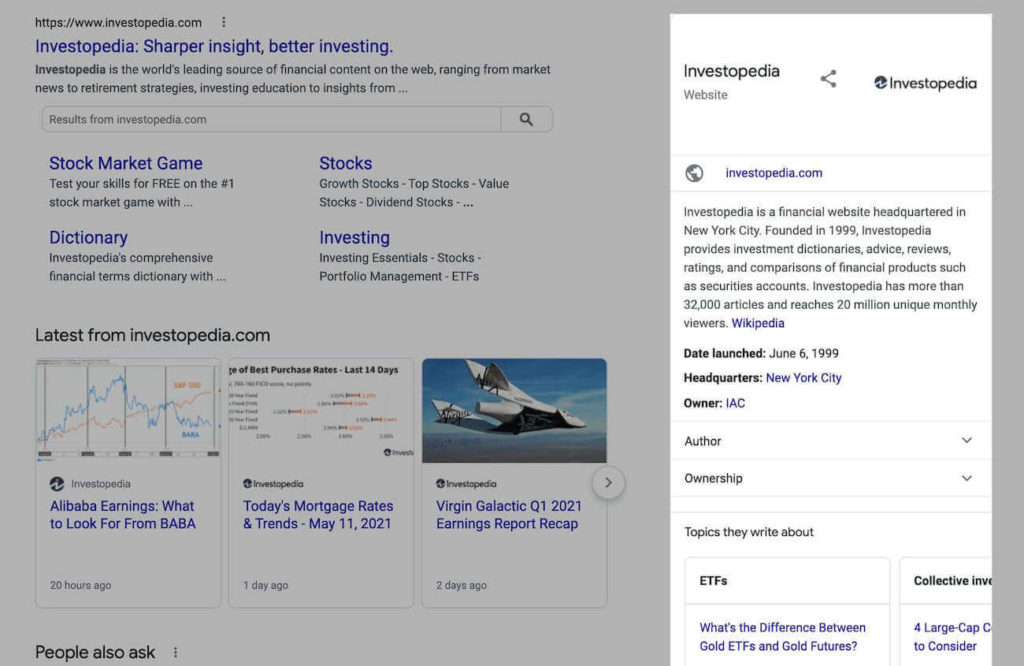This screenshot has width=1024, height=666.
Task: Open the Alibaba Earnings article
Action: 123,515
